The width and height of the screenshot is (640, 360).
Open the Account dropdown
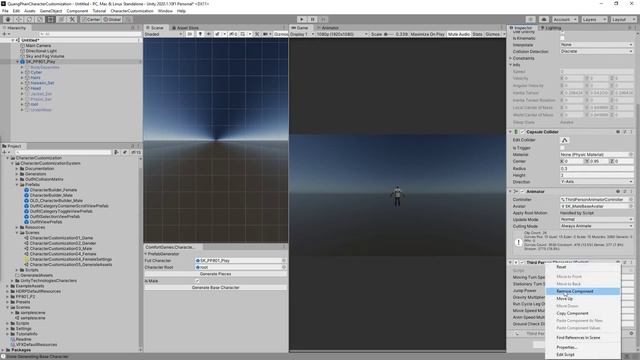pos(565,19)
